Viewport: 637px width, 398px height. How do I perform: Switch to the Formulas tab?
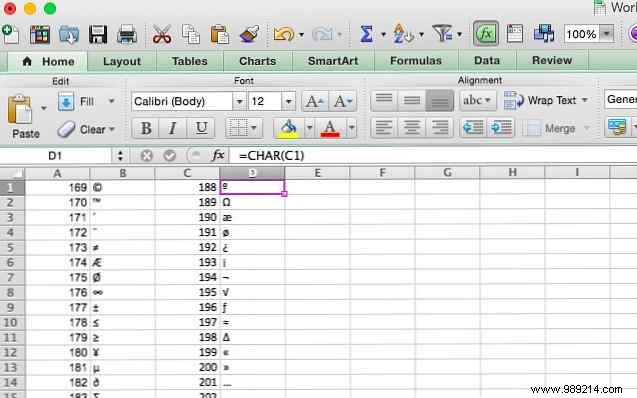tap(416, 61)
